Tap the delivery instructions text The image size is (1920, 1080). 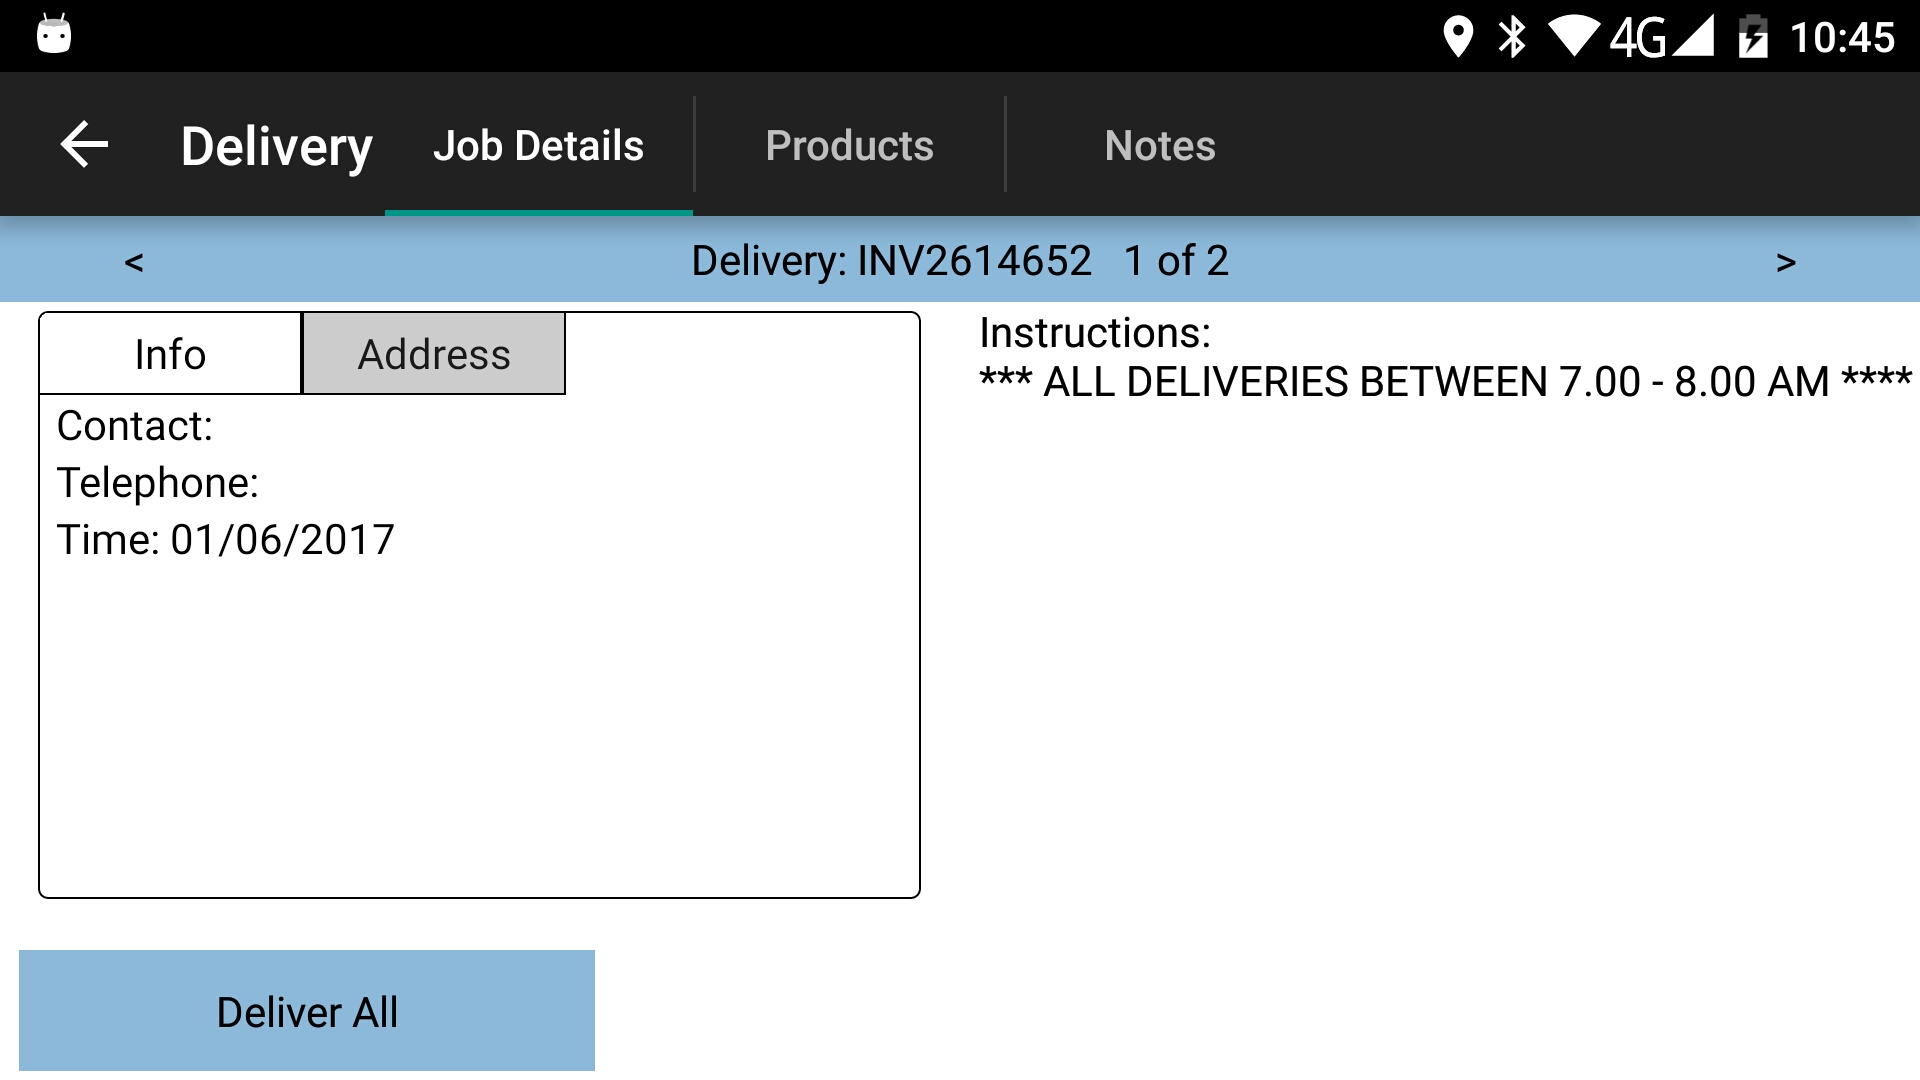[x=1445, y=382]
